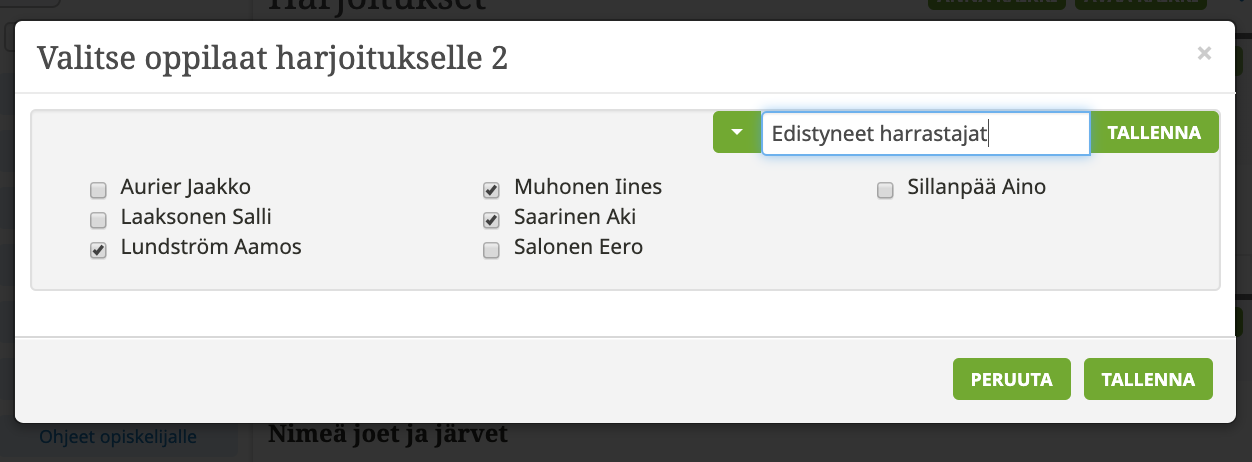This screenshot has width=1252, height=462.
Task: Click the Saarinen Aki name text
Action: point(575,217)
